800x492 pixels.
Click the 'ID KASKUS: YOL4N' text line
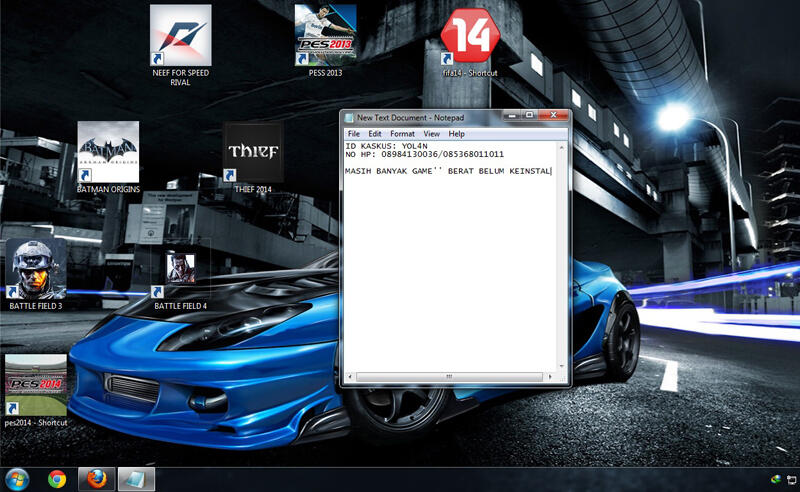[x=386, y=146]
